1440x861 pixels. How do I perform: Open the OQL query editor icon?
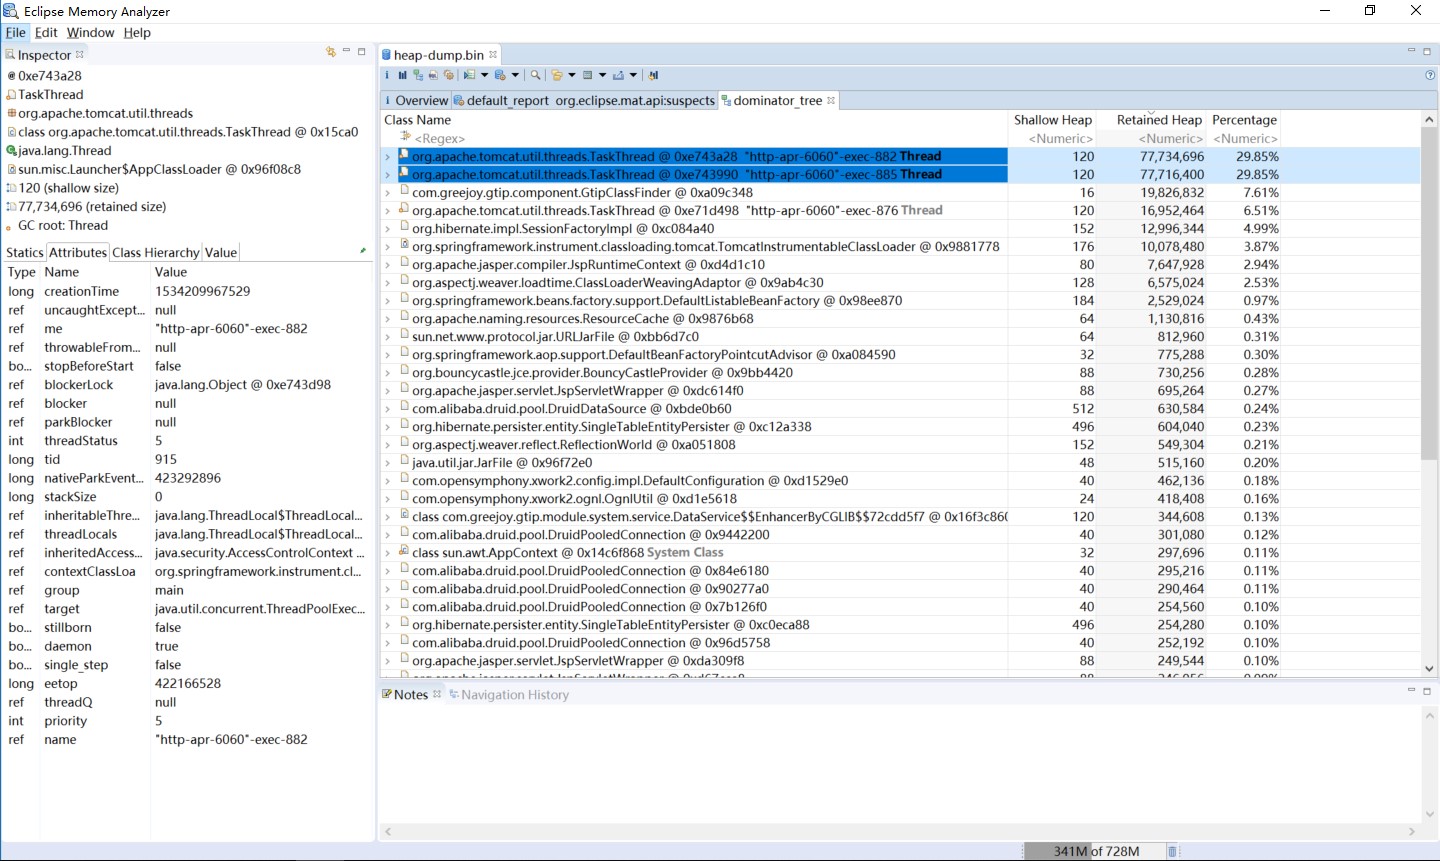coord(433,75)
